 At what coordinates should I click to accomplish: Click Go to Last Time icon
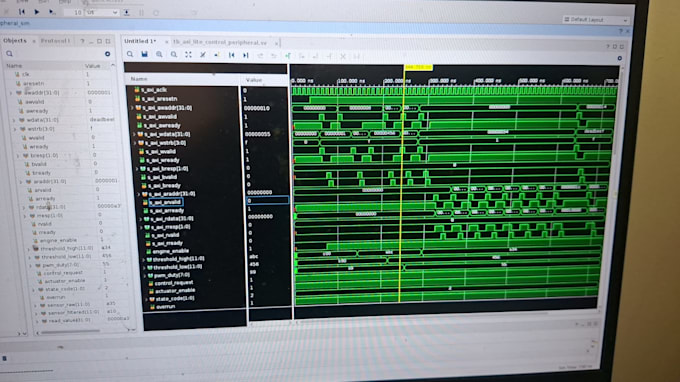[x=245, y=56]
